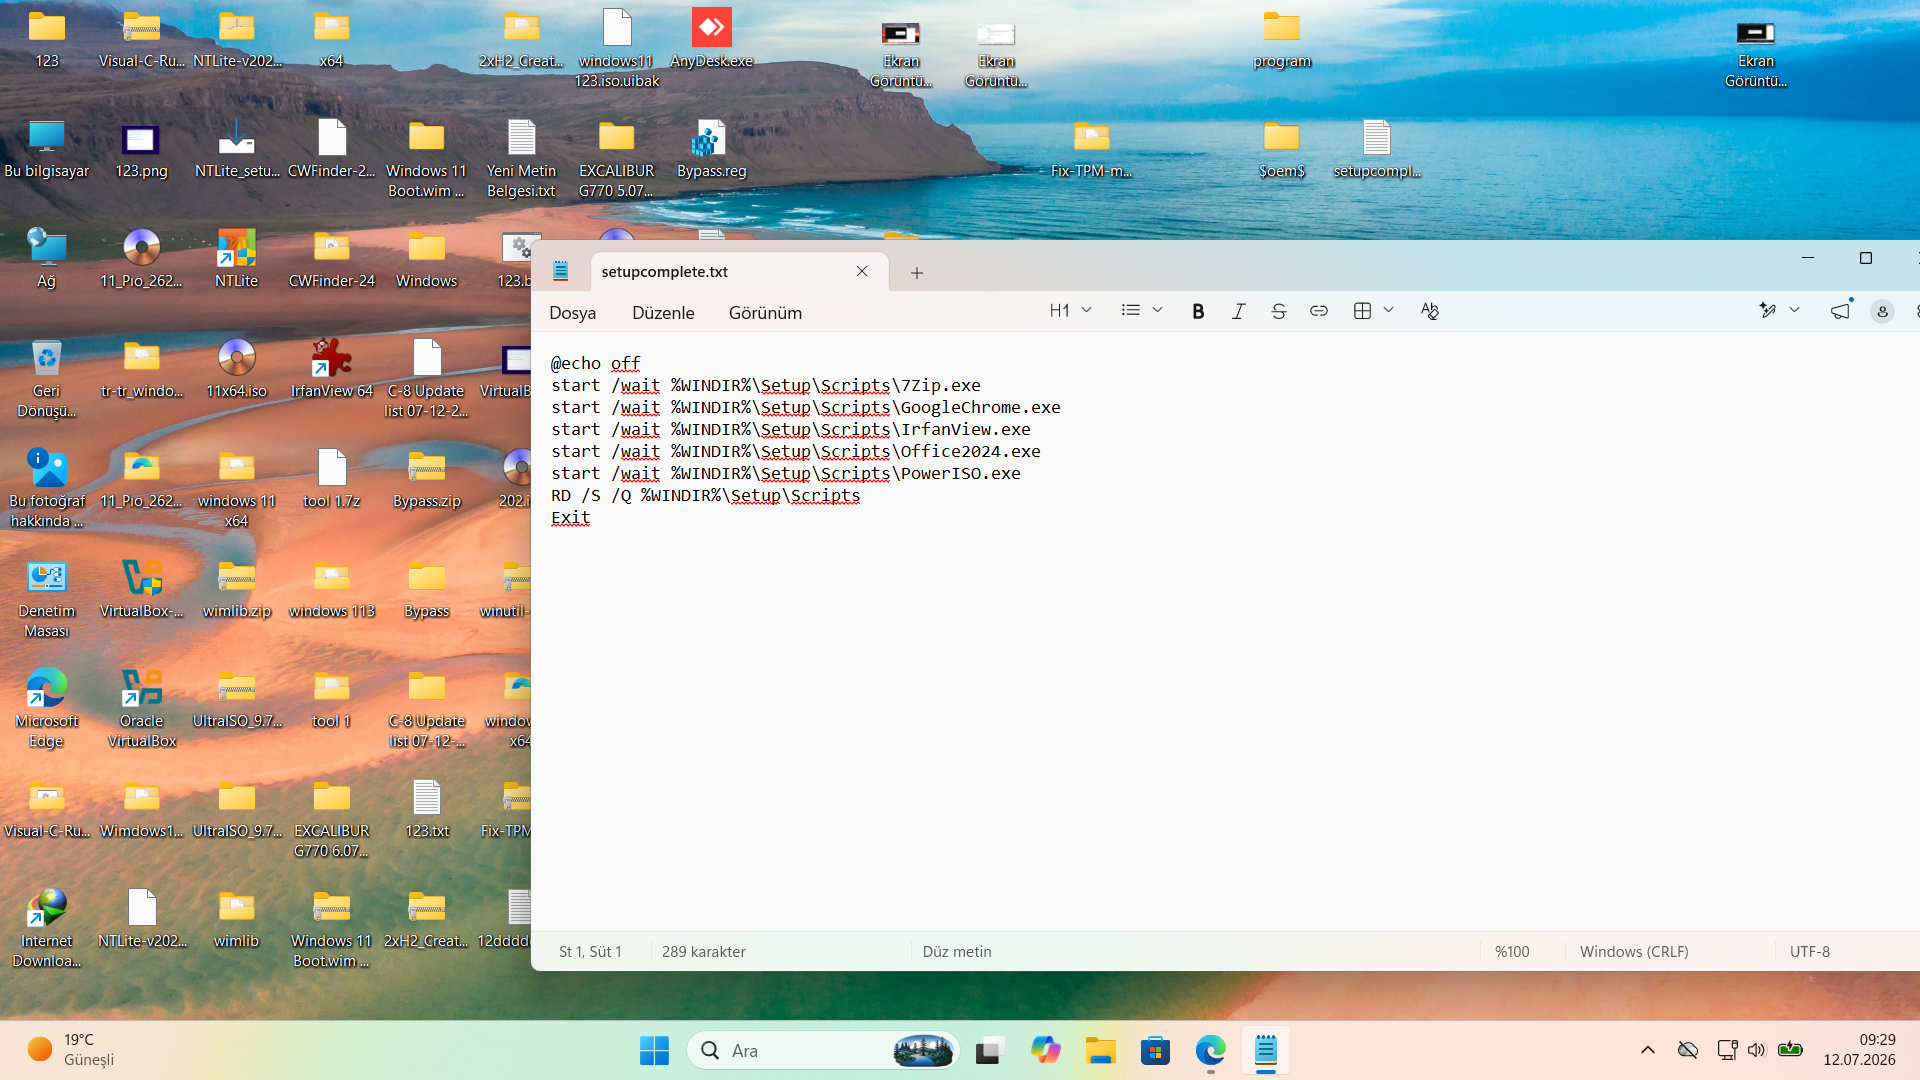1920x1080 pixels.
Task: Click the list bullets icon
Action: coord(1131,311)
